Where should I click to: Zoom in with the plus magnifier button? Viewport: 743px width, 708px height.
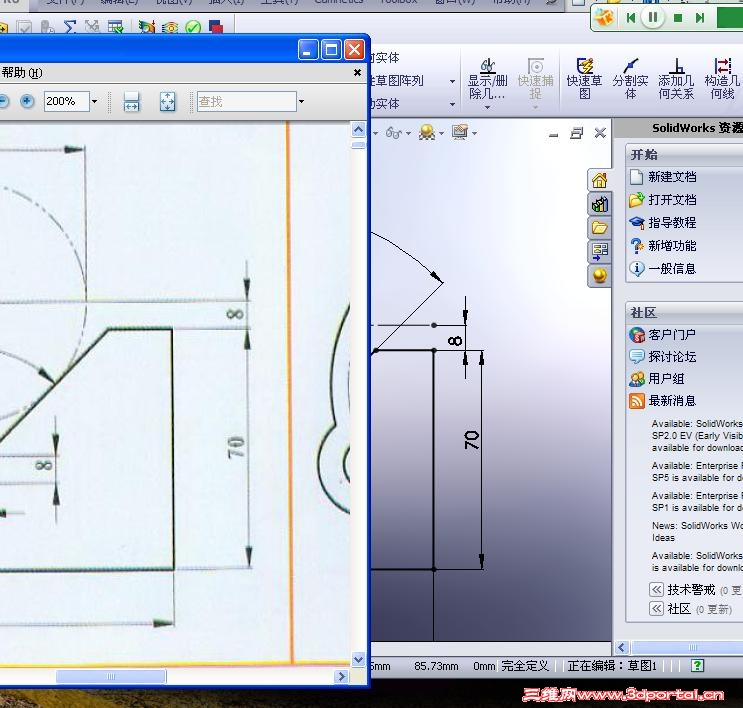pos(27,101)
